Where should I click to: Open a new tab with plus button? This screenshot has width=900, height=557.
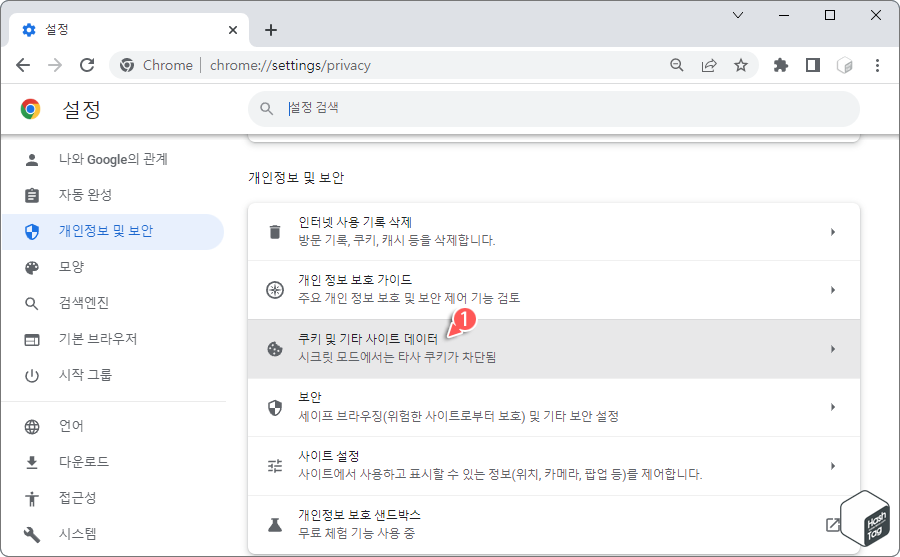coord(271,30)
